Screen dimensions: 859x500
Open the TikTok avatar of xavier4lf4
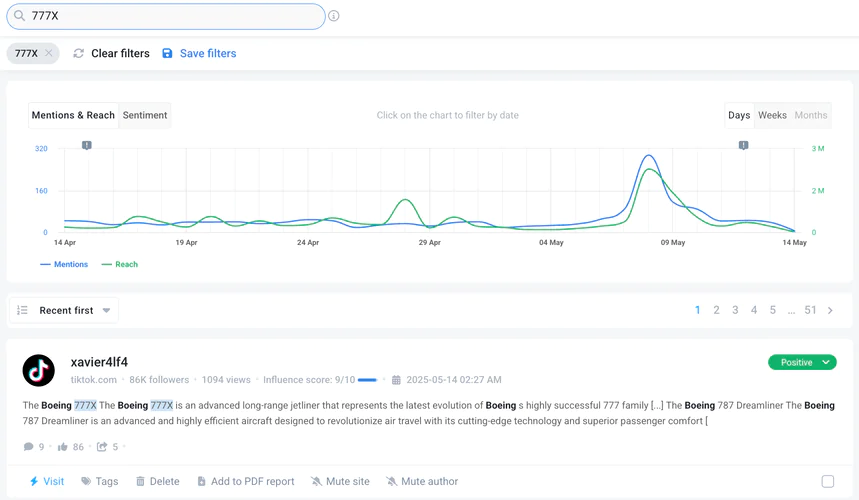(x=38, y=370)
